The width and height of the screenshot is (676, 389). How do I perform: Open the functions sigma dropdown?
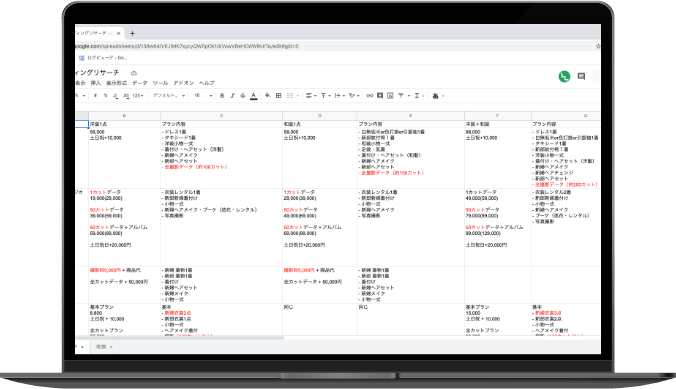[x=419, y=96]
